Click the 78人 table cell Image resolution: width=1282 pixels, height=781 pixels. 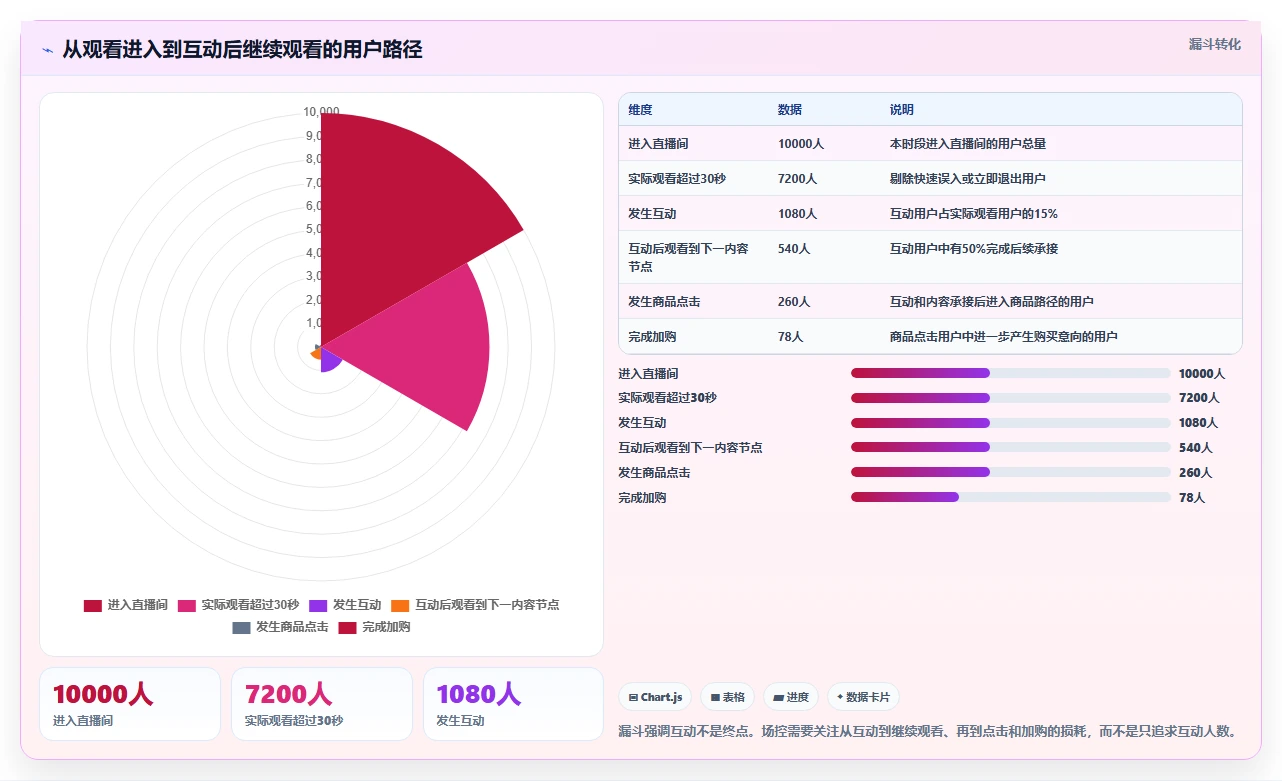pyautogui.click(x=791, y=337)
